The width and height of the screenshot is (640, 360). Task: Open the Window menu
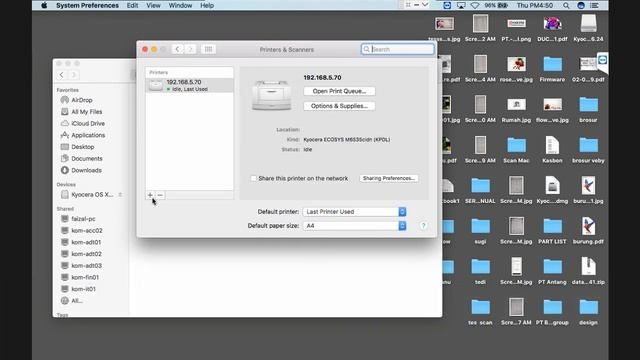[x=180, y=5]
